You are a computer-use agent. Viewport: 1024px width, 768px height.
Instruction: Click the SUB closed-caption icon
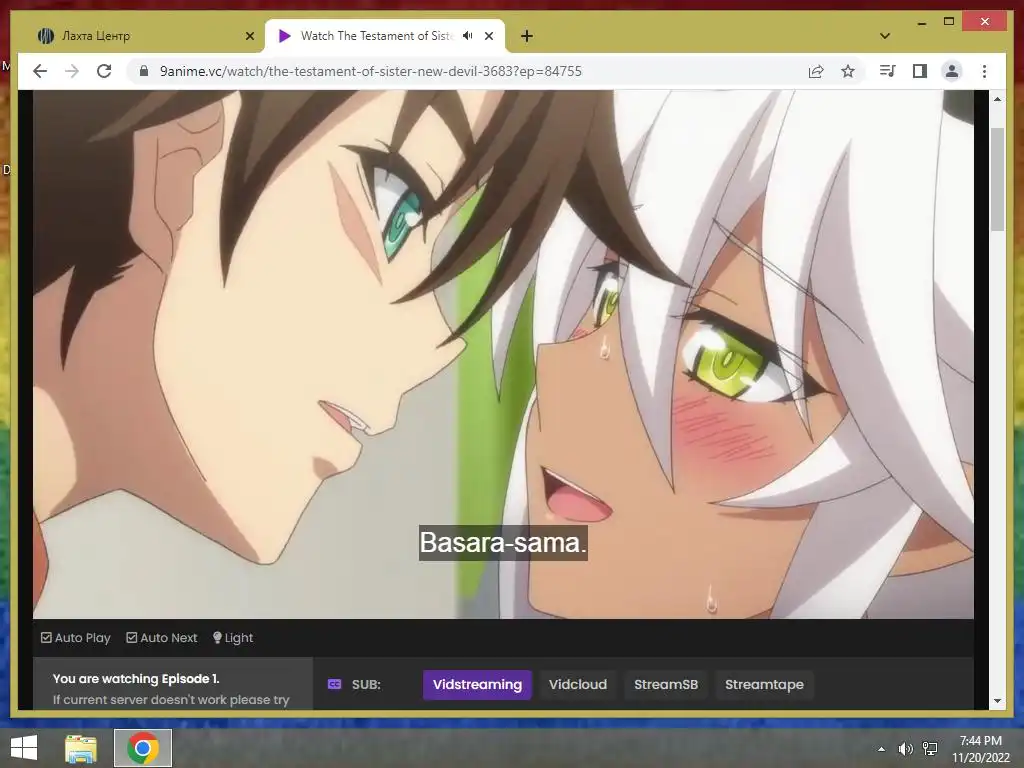coord(334,684)
